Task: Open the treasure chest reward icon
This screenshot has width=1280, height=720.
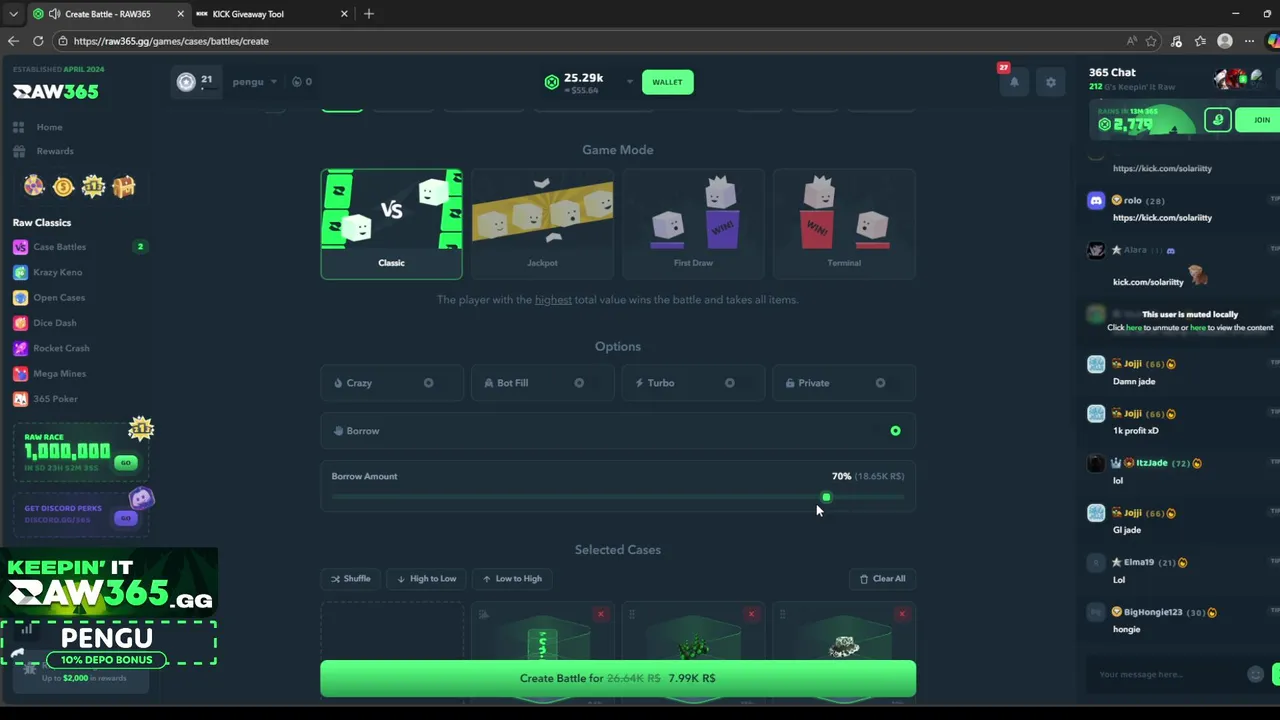Action: [x=123, y=186]
